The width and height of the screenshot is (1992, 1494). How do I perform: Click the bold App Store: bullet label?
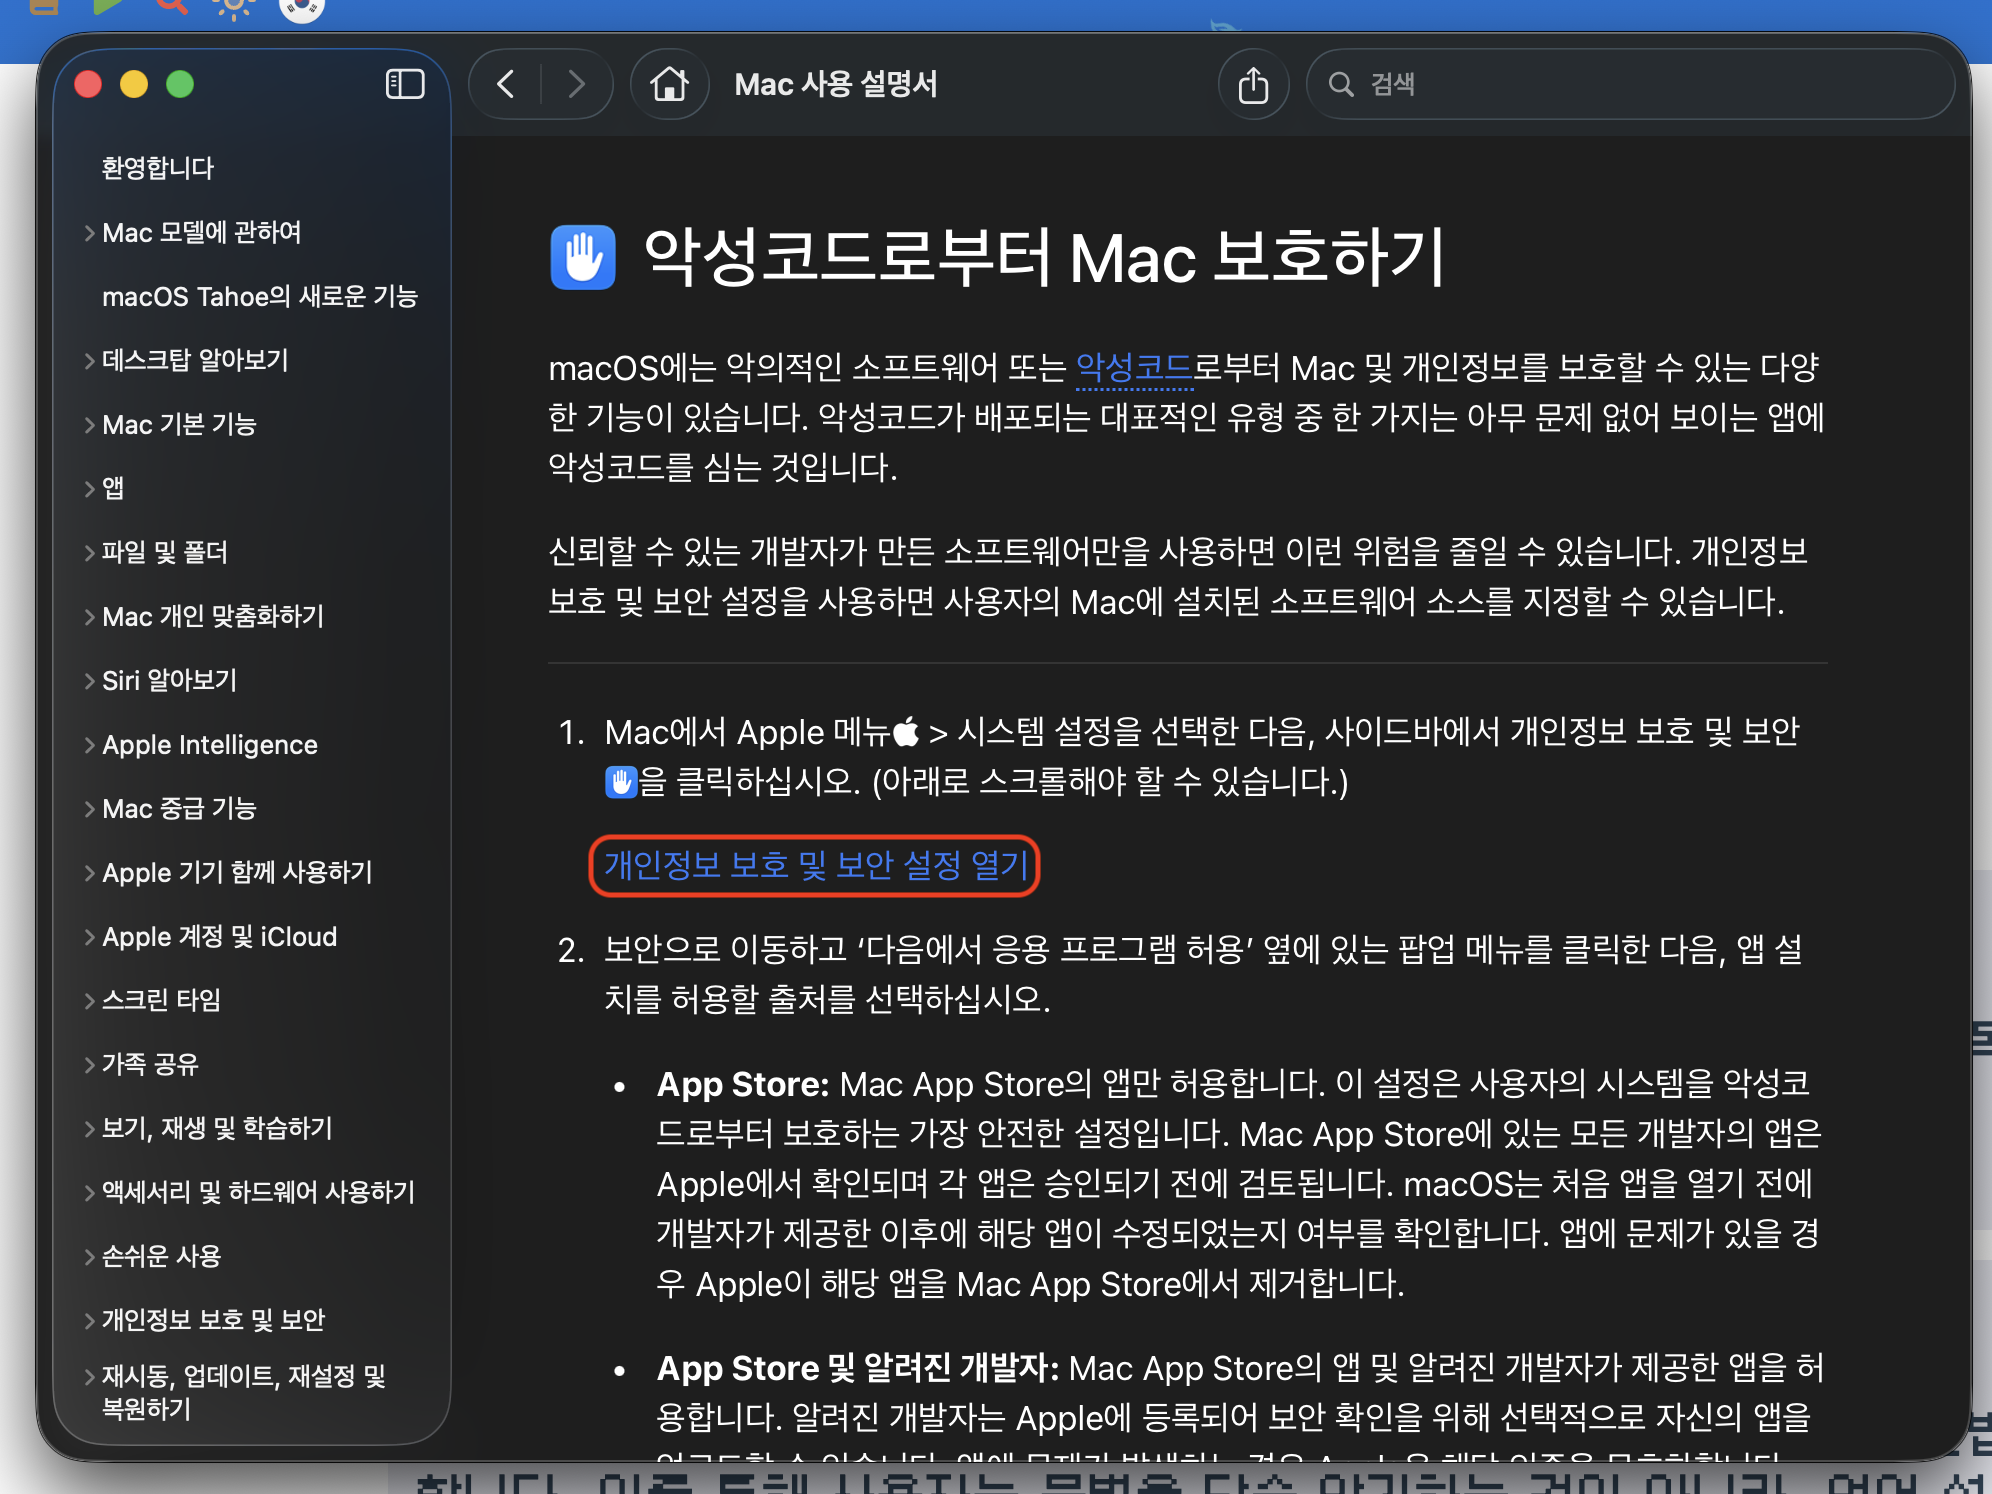pyautogui.click(x=743, y=1084)
